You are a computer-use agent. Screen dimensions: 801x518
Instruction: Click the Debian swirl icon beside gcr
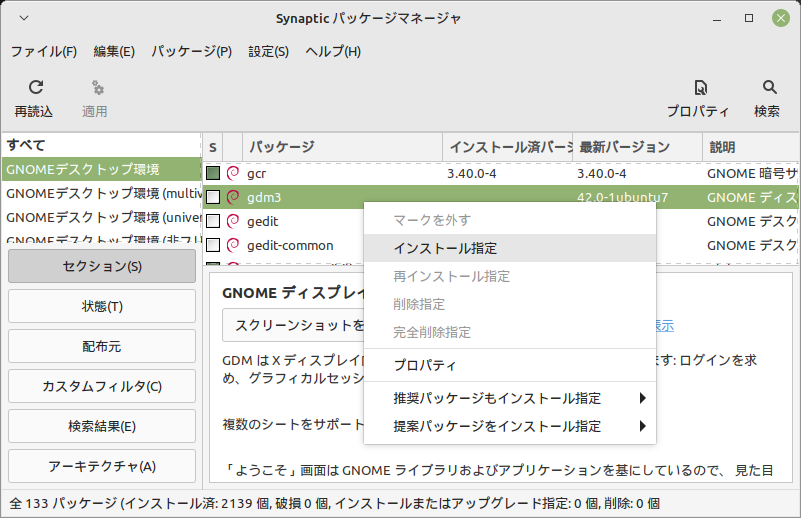point(233,173)
